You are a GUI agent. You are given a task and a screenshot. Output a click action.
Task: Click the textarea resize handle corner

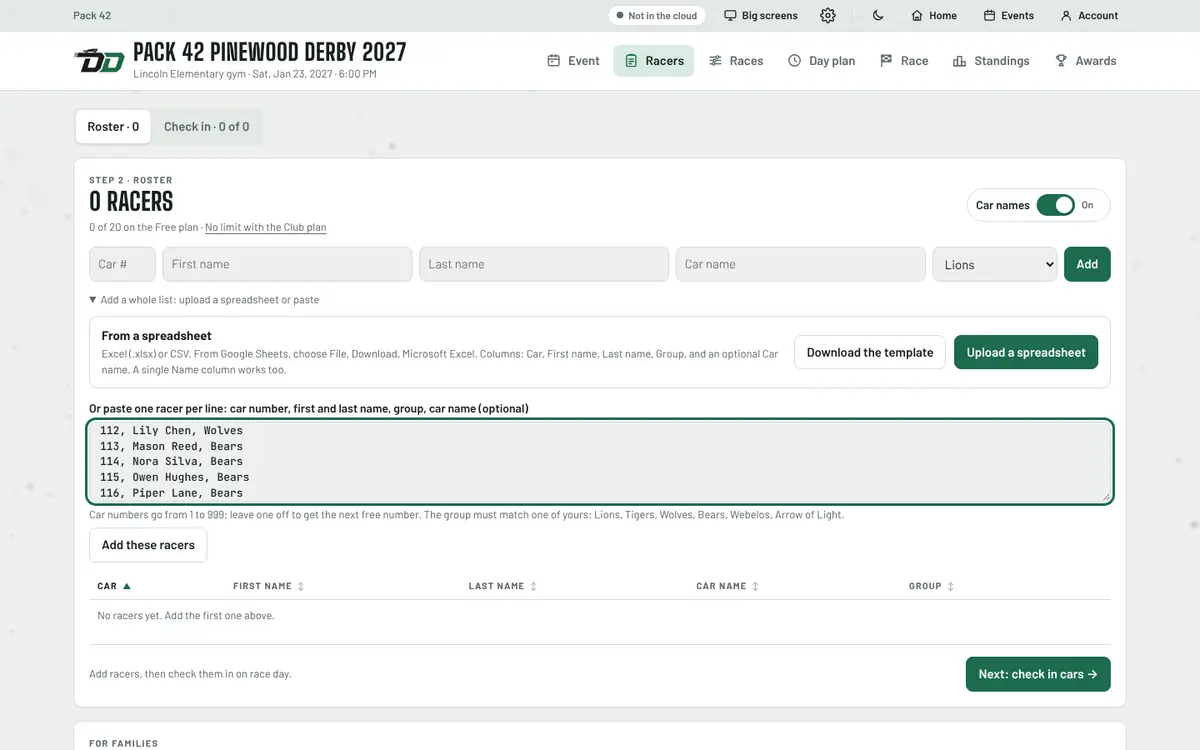1105,495
